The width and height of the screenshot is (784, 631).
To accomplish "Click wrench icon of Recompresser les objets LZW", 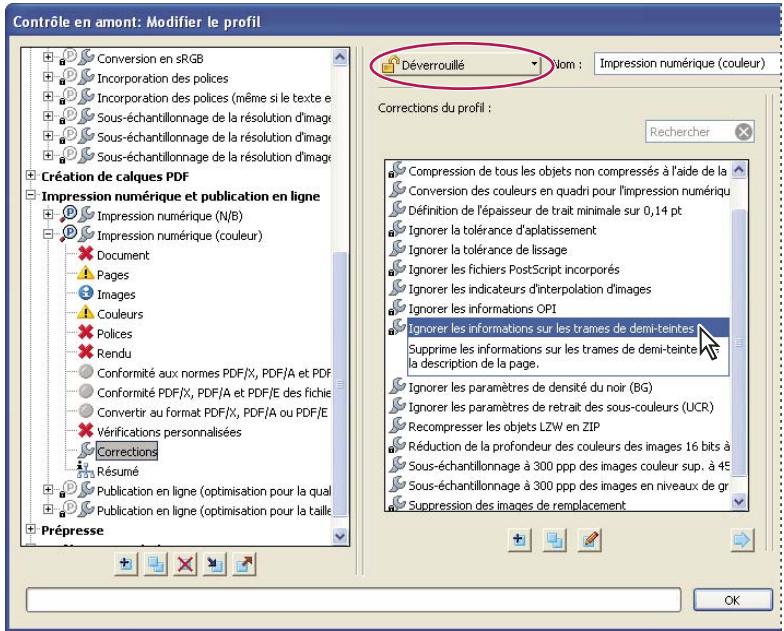I will [398, 426].
